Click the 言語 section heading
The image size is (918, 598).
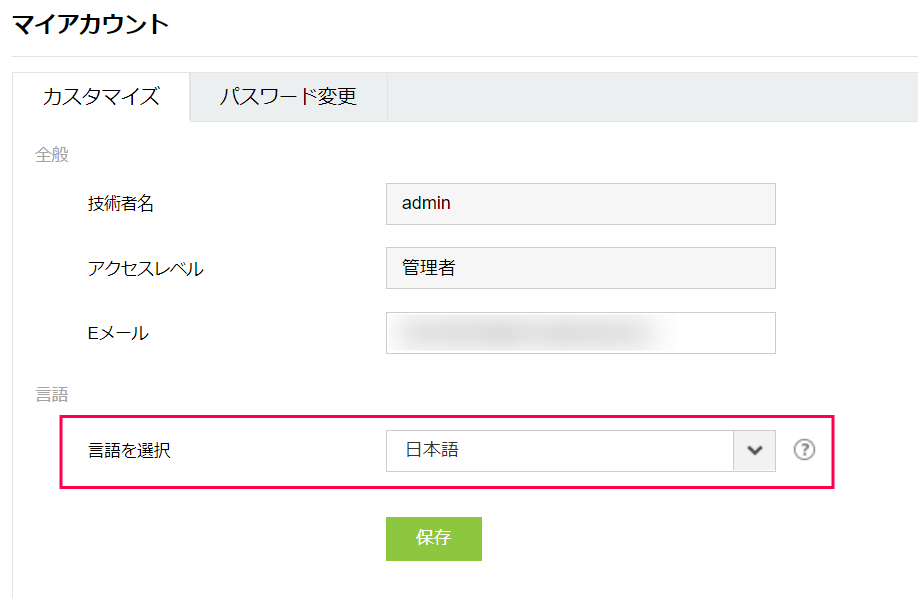point(52,395)
